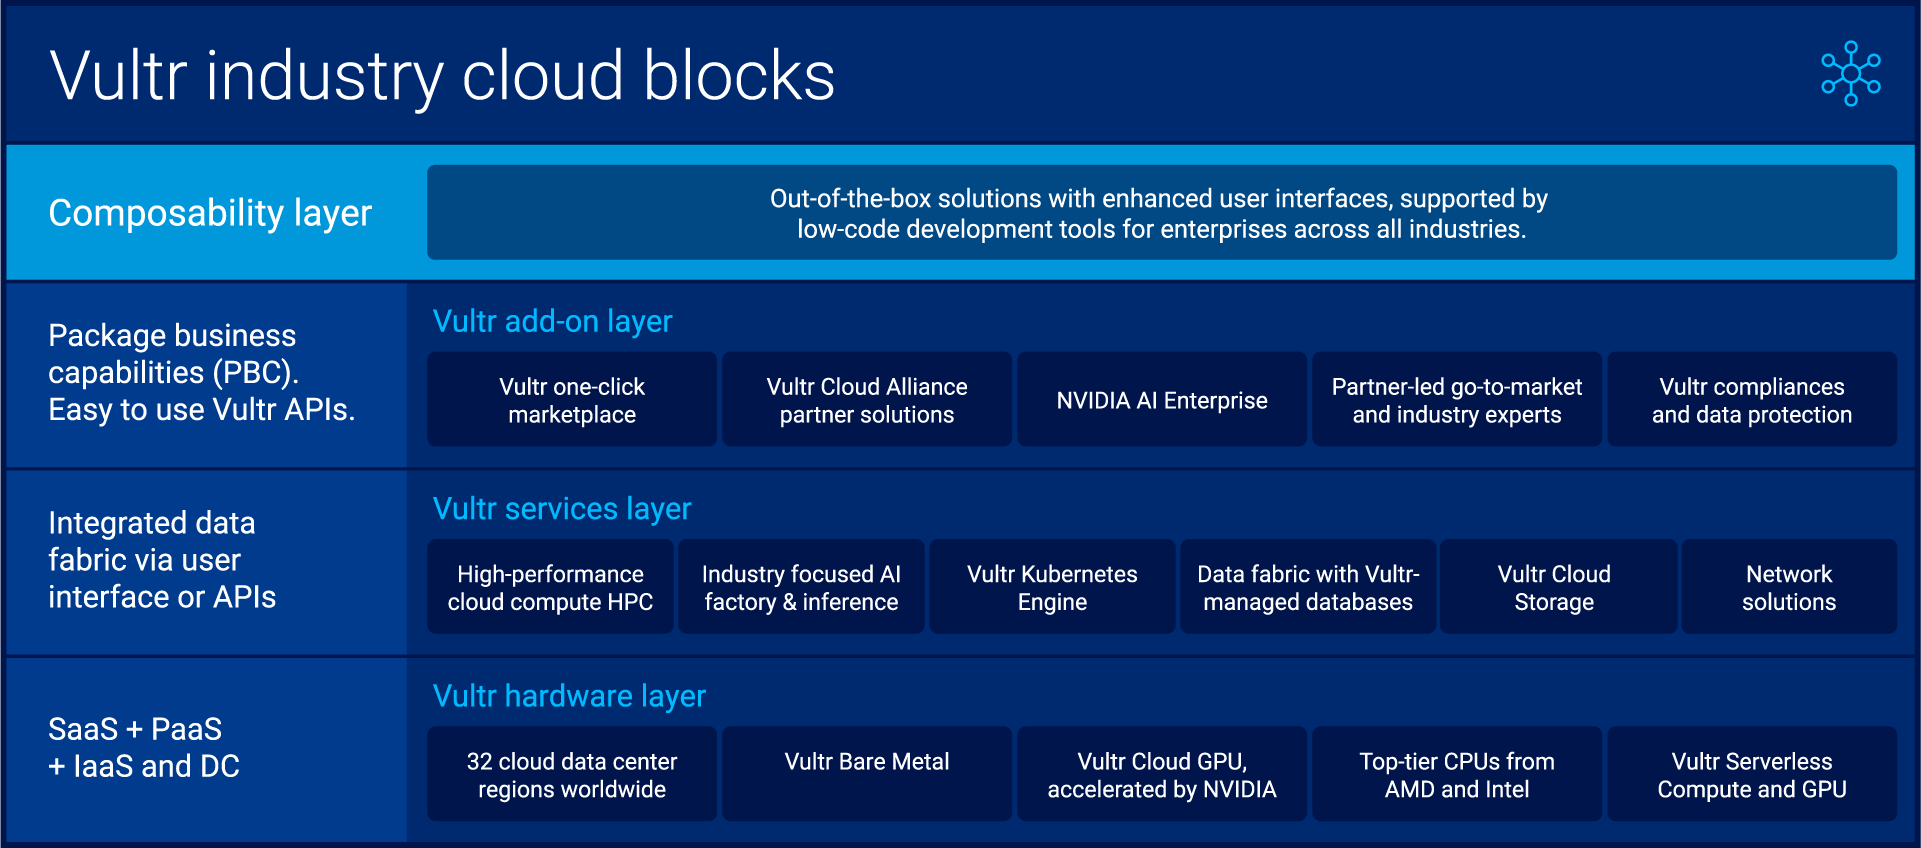Select 'Data fabric with Vultr-managed databases' block
This screenshot has width=1921, height=848.
pos(1308,587)
